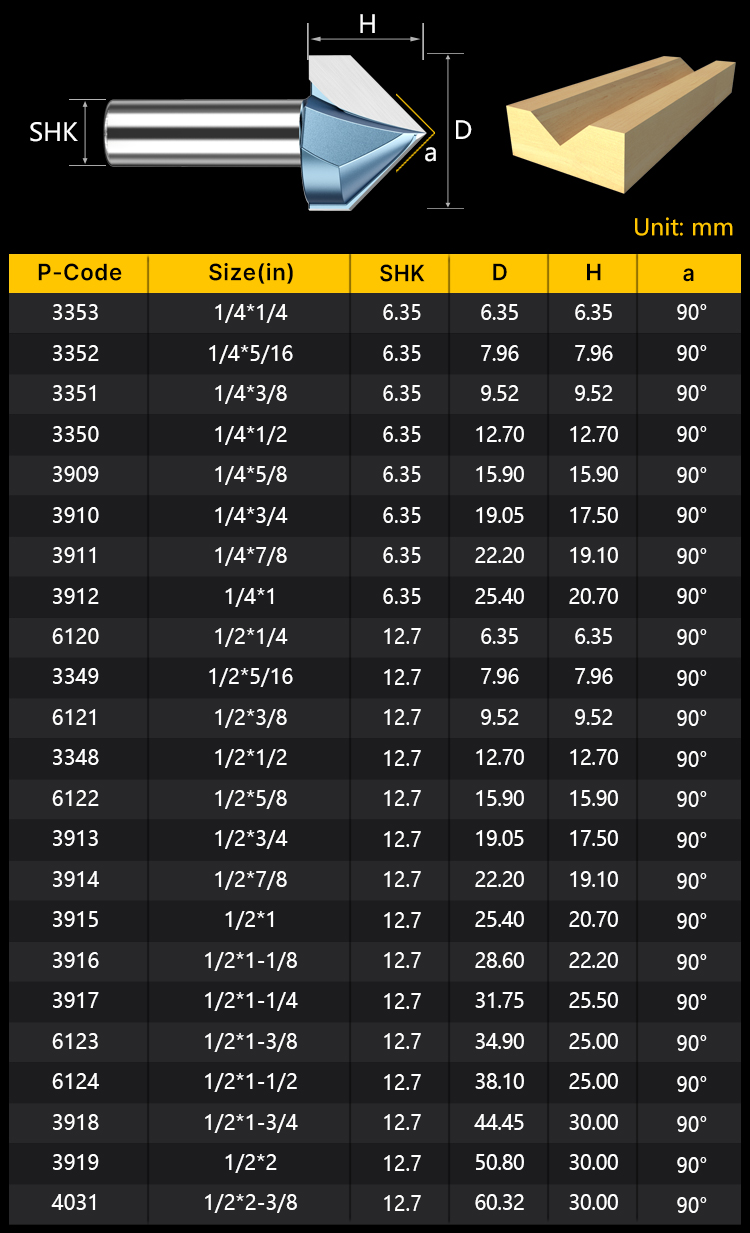Select P-Code 3353 cell
750x1233 pixels.
76,313
